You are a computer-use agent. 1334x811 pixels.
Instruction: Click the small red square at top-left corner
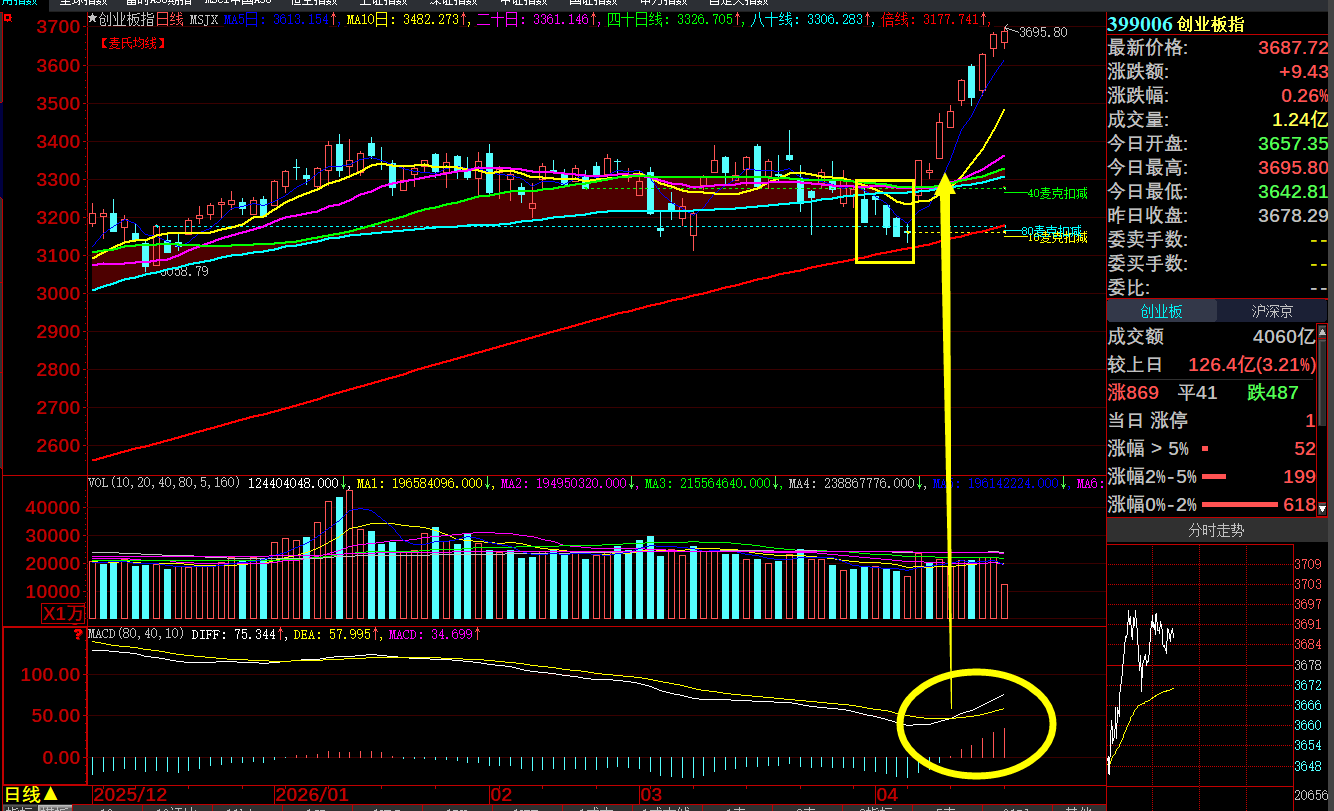pyautogui.click(x=9, y=19)
